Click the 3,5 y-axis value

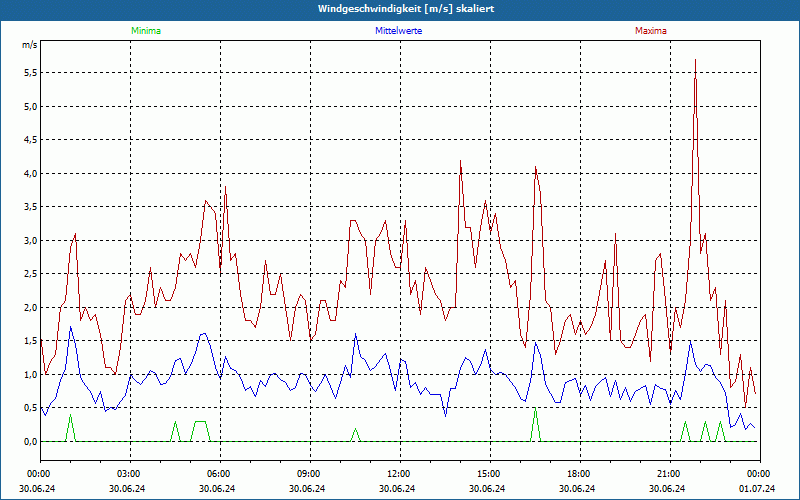(31, 207)
